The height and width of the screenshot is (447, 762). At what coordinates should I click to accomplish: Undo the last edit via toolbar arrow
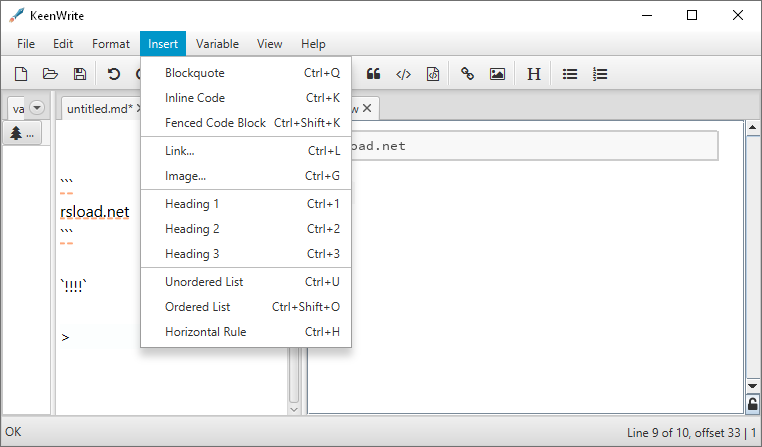pos(114,74)
